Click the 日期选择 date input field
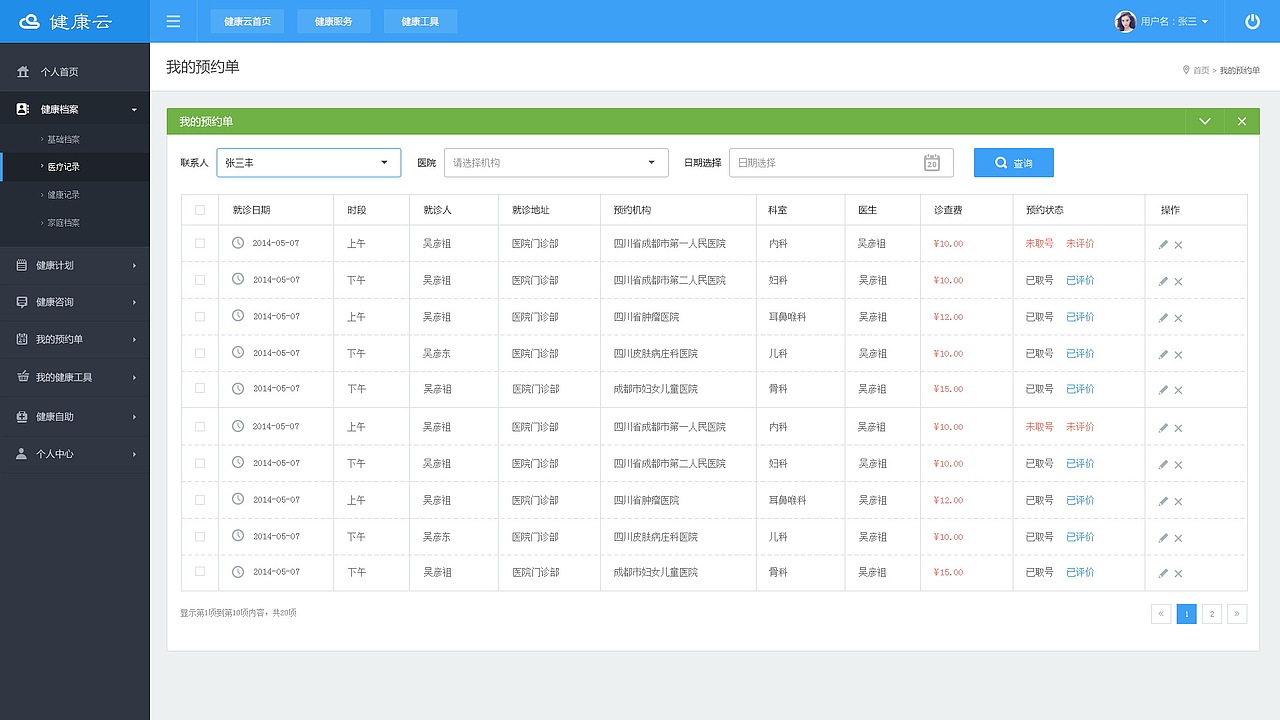 point(841,162)
